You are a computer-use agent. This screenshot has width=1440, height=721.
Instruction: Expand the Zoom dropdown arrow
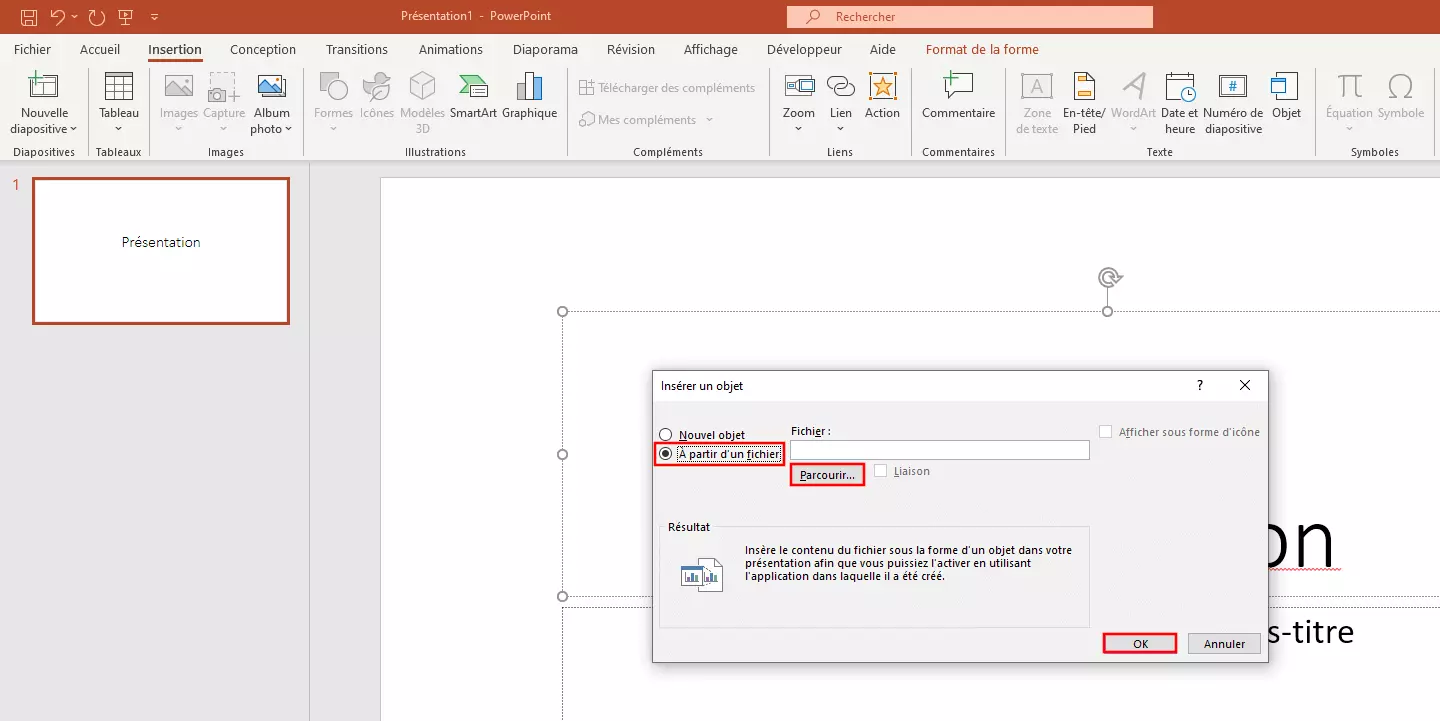click(x=799, y=129)
